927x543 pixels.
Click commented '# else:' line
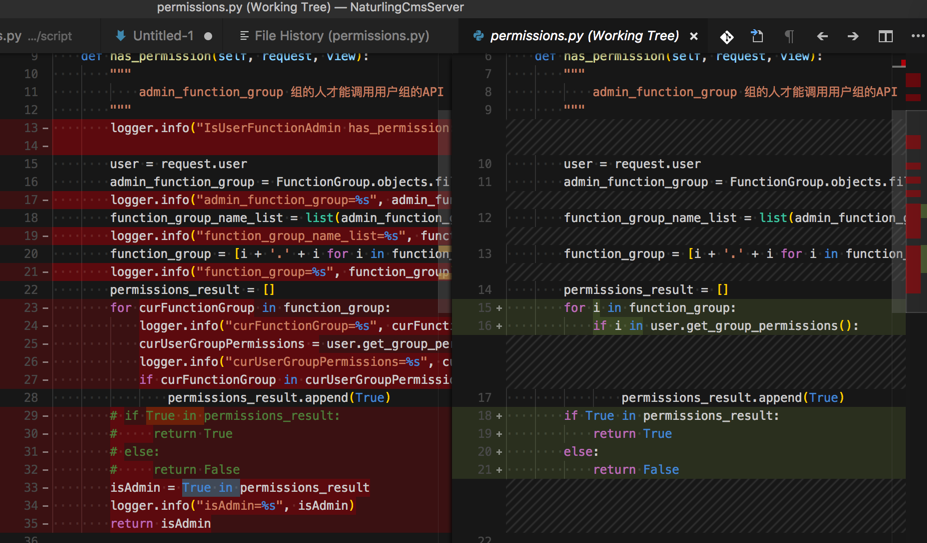coord(135,451)
